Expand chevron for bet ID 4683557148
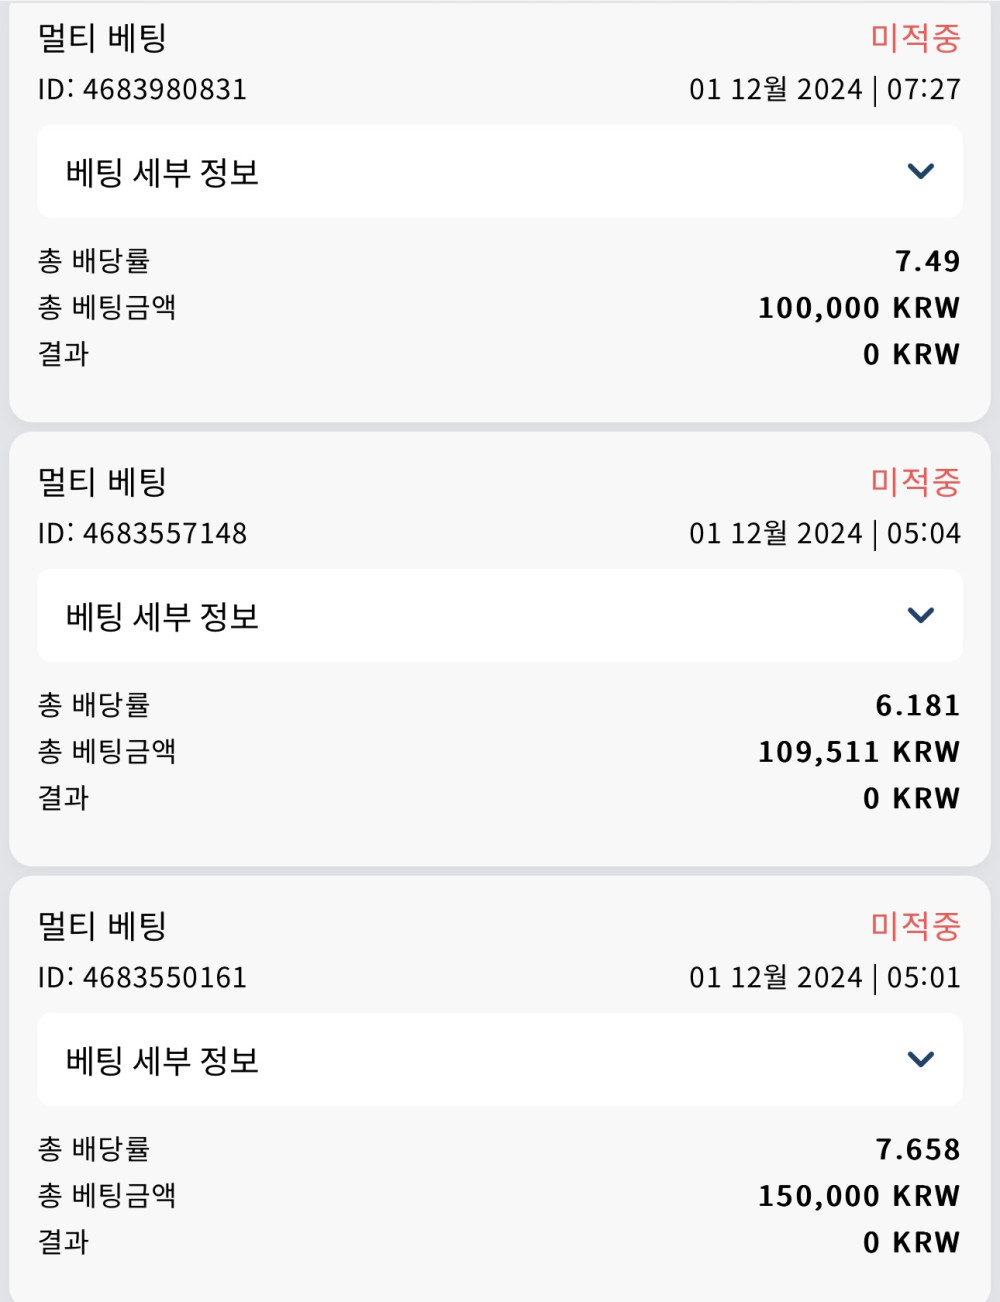The height and width of the screenshot is (1302, 1000). [x=920, y=615]
